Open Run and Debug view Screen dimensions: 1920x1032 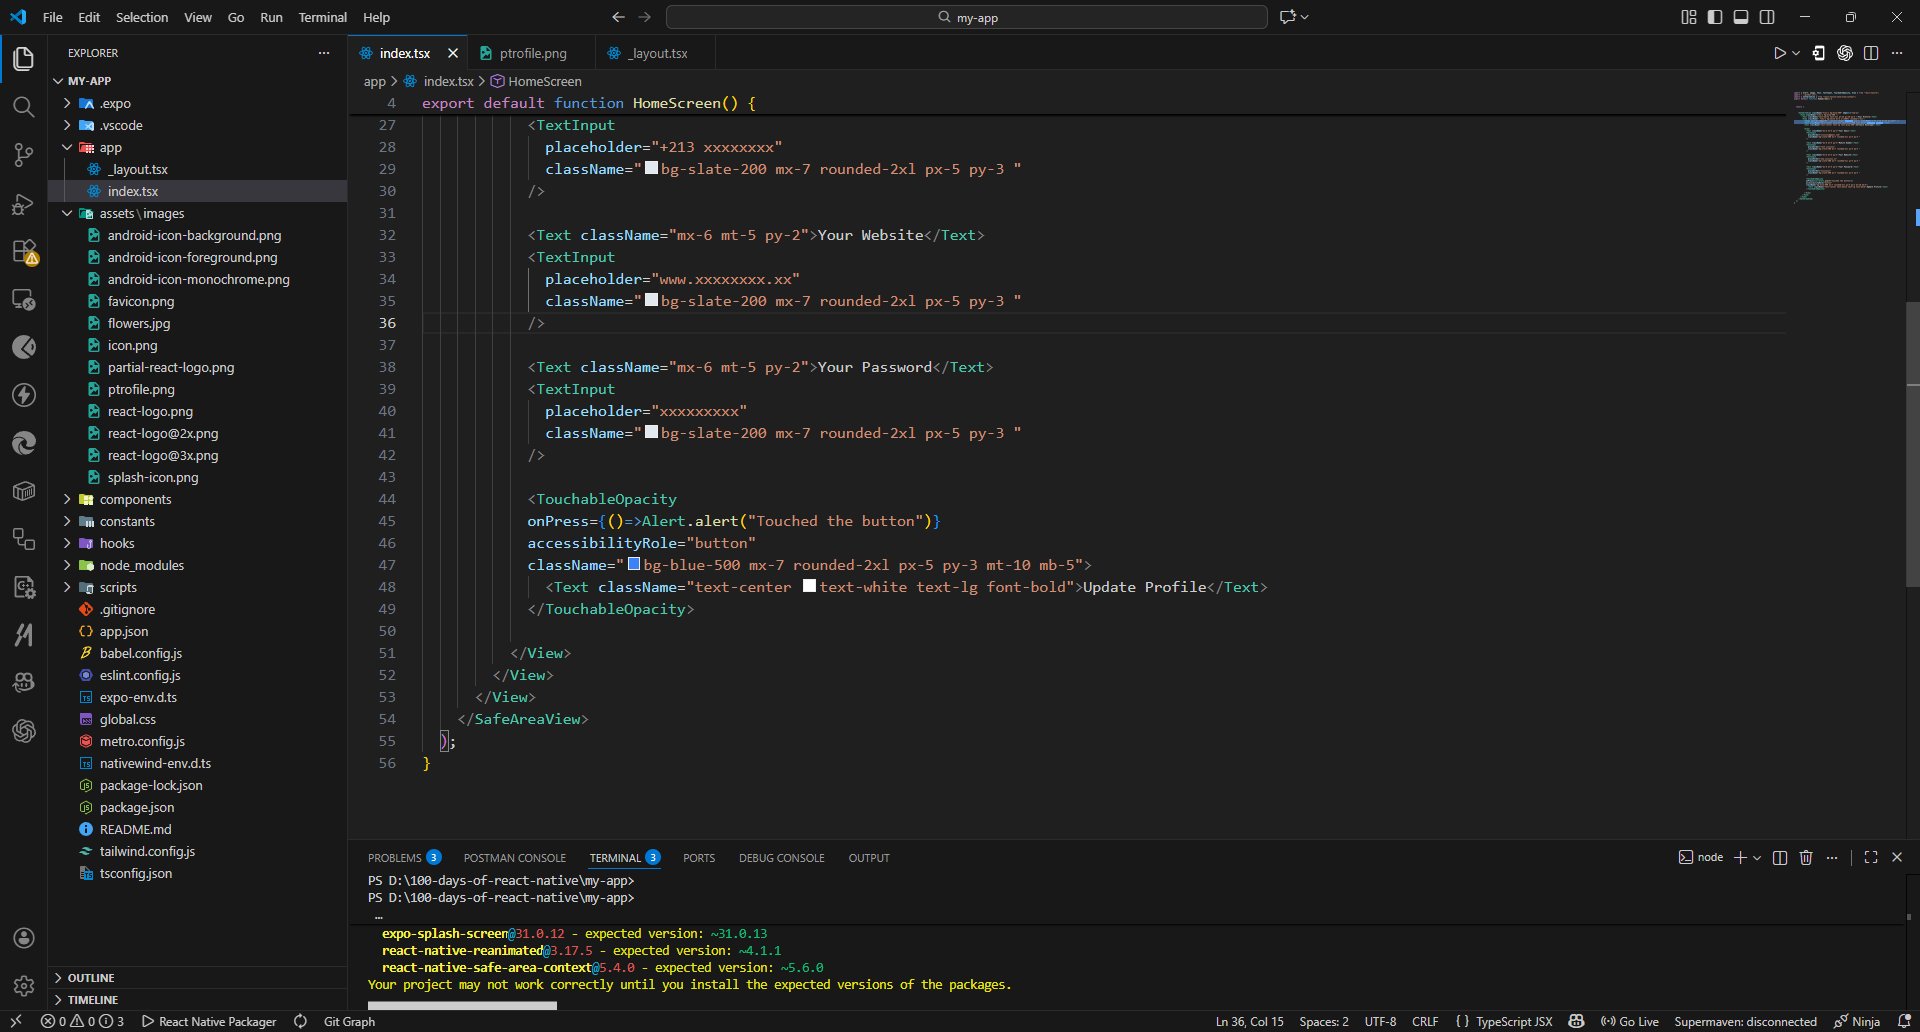tap(23, 204)
